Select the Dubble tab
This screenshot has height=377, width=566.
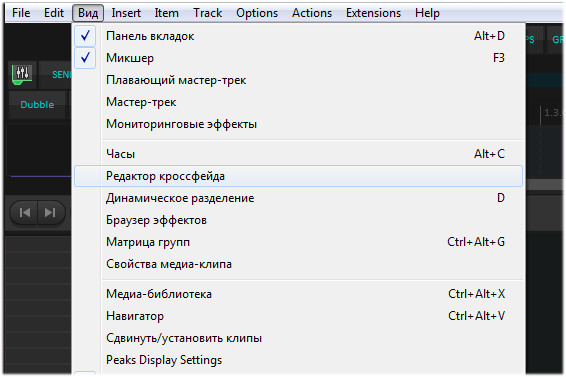click(37, 105)
